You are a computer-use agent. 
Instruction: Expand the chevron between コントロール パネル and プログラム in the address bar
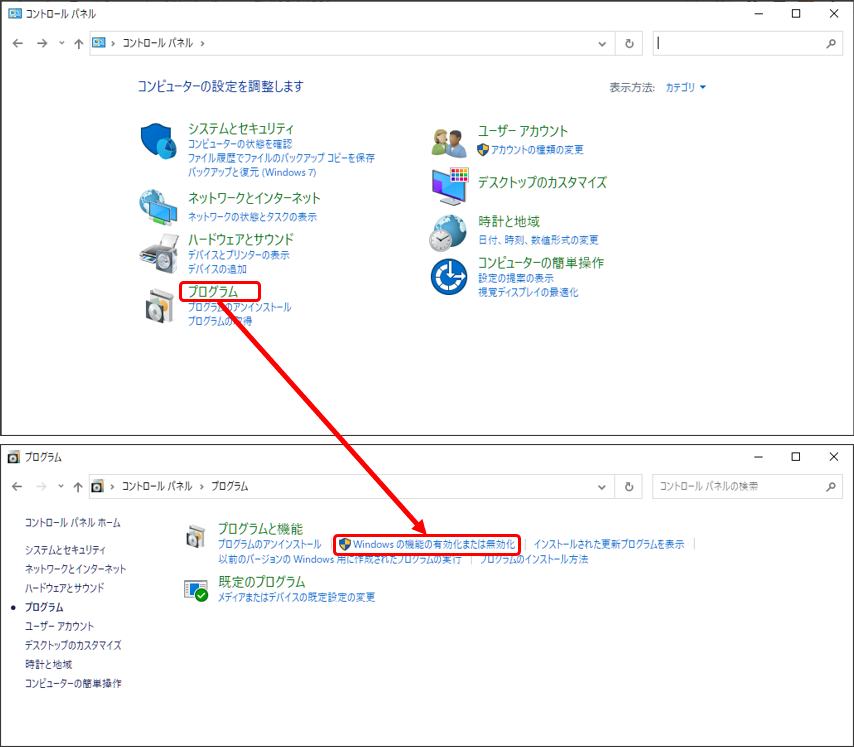202,486
